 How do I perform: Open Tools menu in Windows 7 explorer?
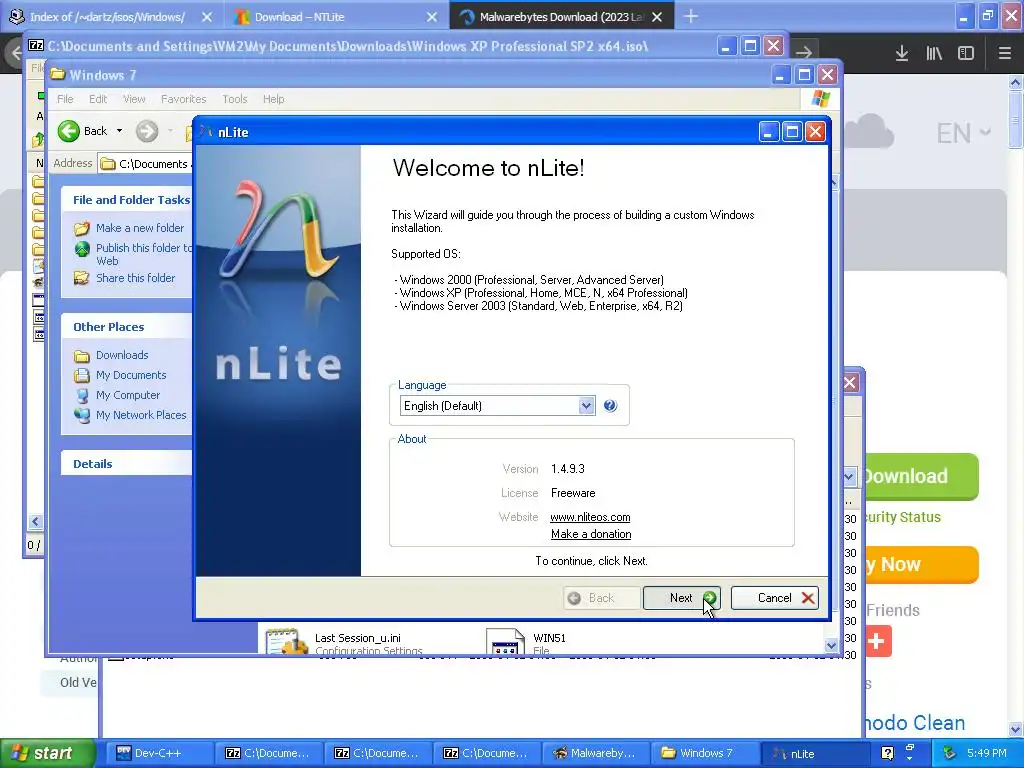pos(234,99)
